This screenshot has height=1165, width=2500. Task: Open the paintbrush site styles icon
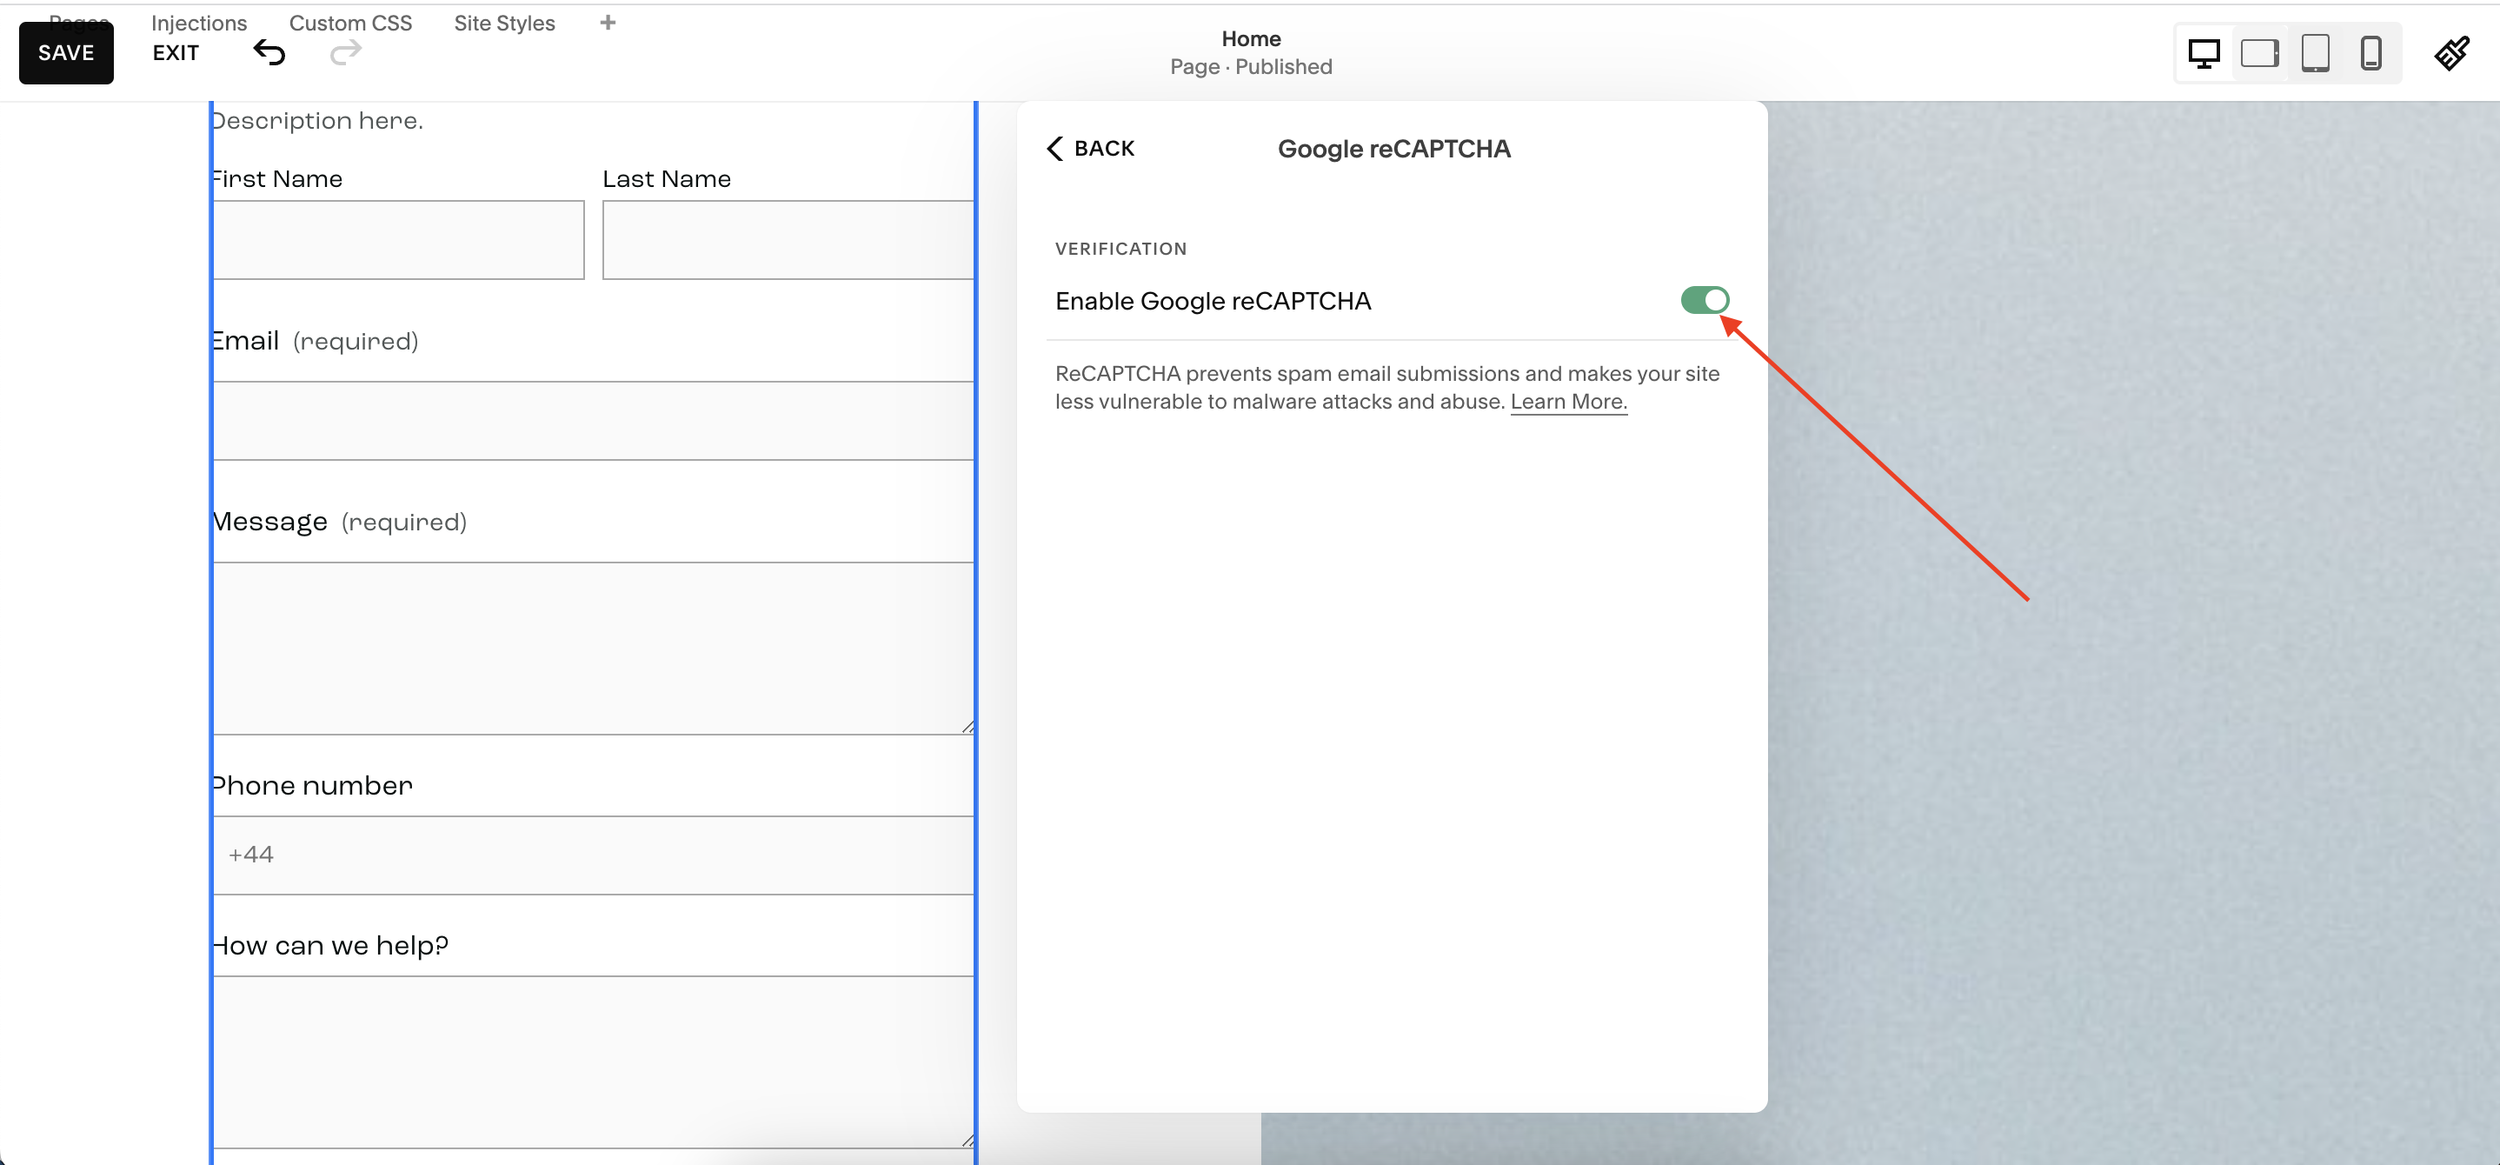pos(2451,53)
